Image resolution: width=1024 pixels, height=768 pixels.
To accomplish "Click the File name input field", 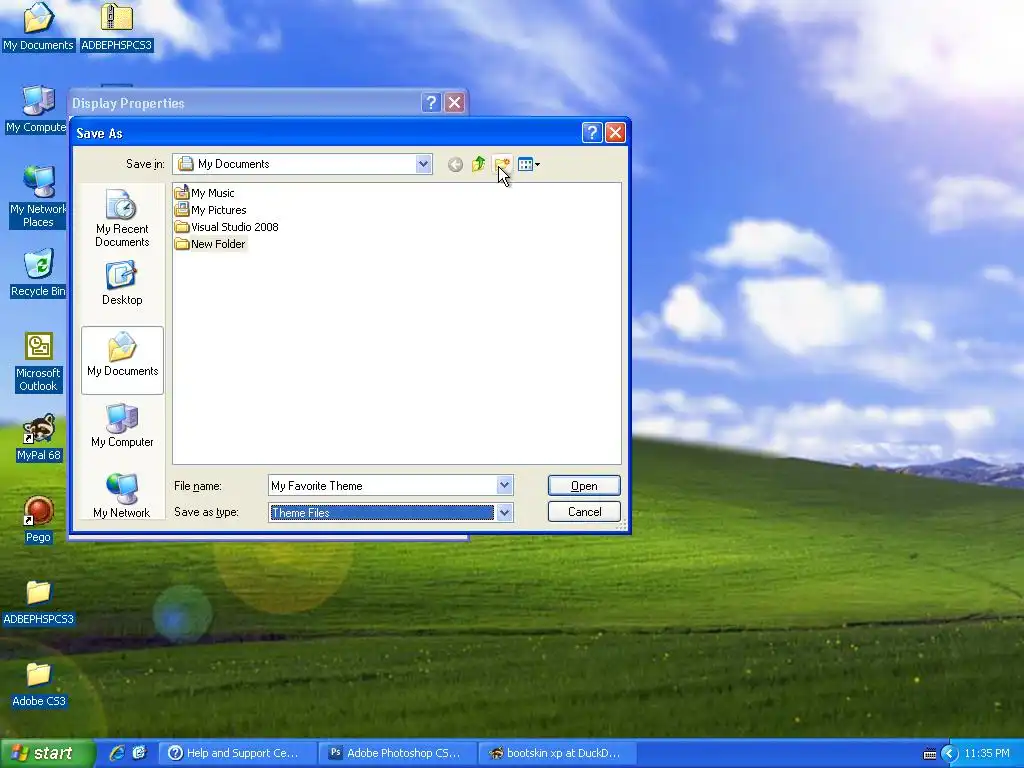I will (383, 485).
